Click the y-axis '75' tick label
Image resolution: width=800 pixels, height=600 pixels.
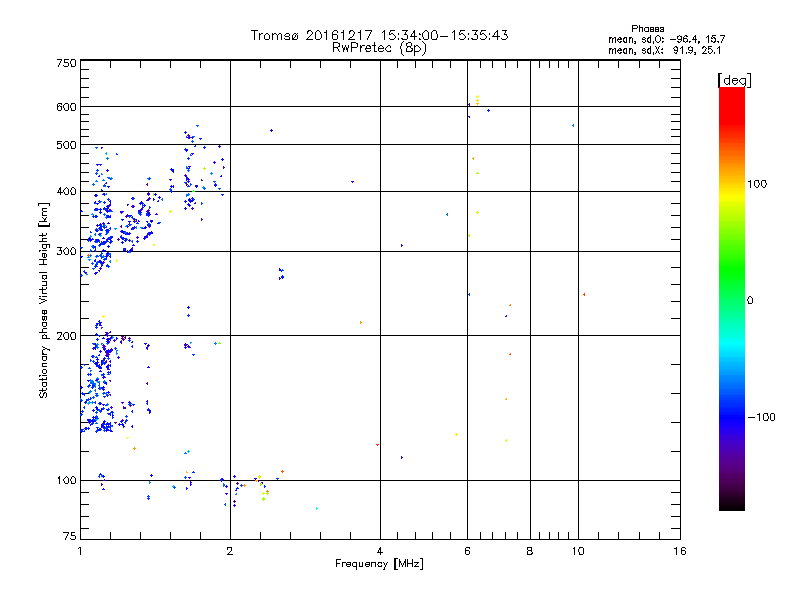70,536
